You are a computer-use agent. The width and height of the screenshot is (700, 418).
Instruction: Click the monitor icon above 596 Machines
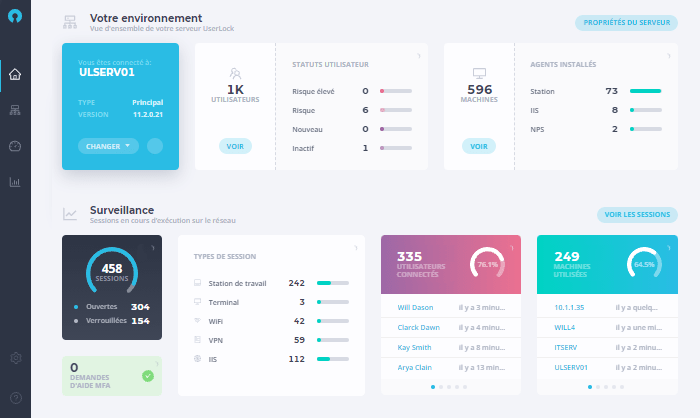pos(479,73)
